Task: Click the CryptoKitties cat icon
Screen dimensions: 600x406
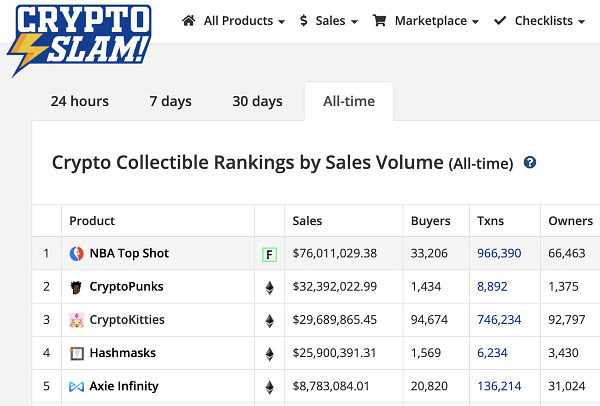Action: click(77, 320)
